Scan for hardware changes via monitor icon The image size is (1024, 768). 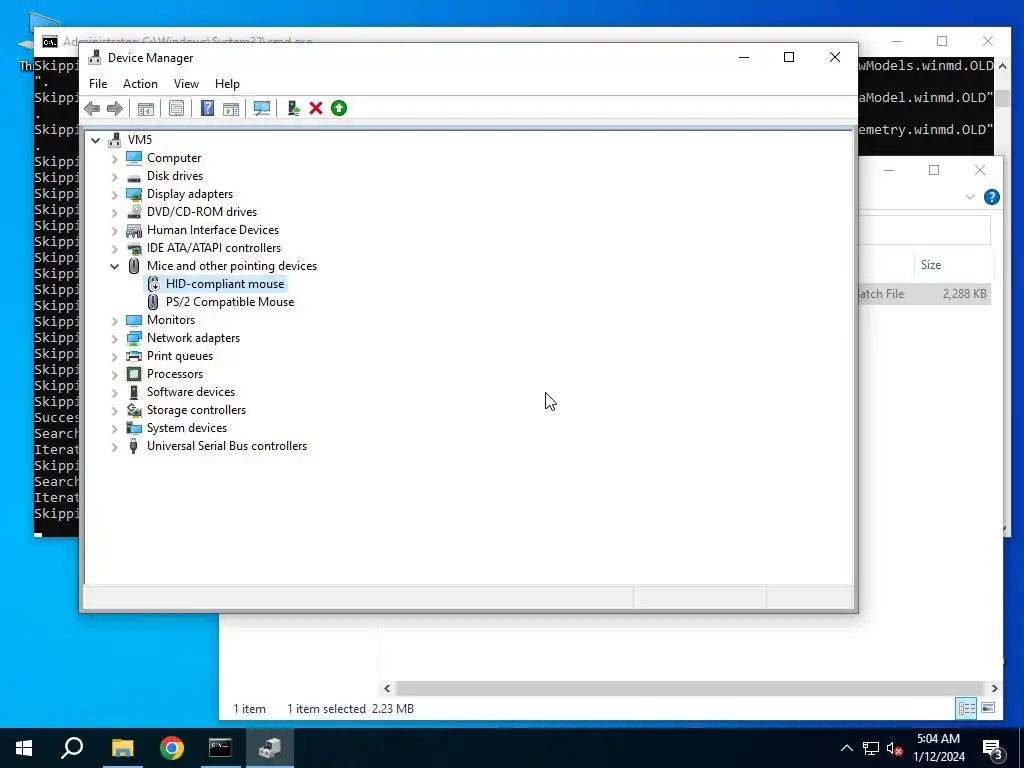[x=262, y=108]
